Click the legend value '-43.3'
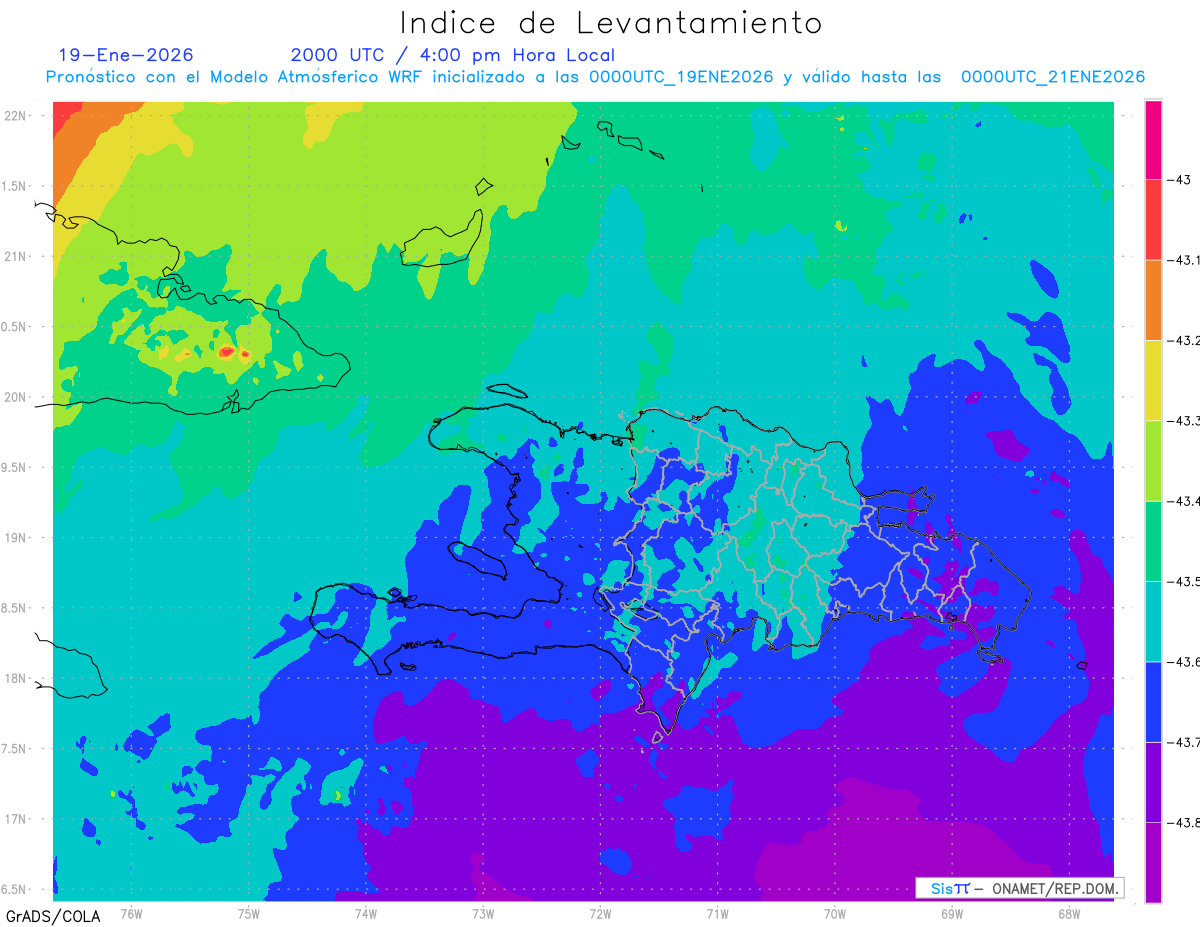The width and height of the screenshot is (1200, 927). [x=1184, y=420]
